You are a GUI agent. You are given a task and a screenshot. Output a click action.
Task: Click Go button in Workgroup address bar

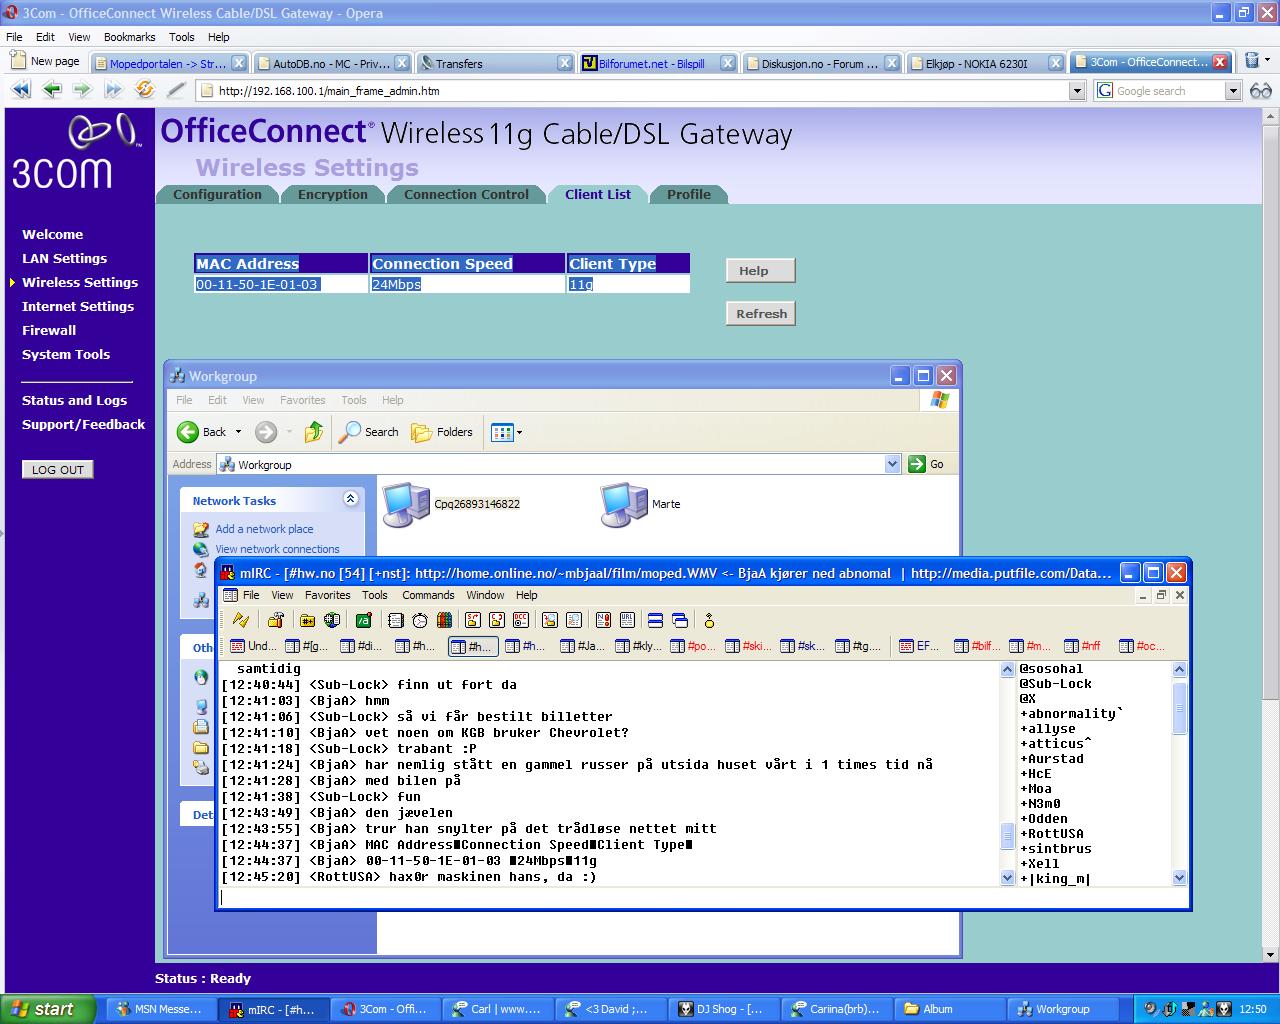pos(926,464)
